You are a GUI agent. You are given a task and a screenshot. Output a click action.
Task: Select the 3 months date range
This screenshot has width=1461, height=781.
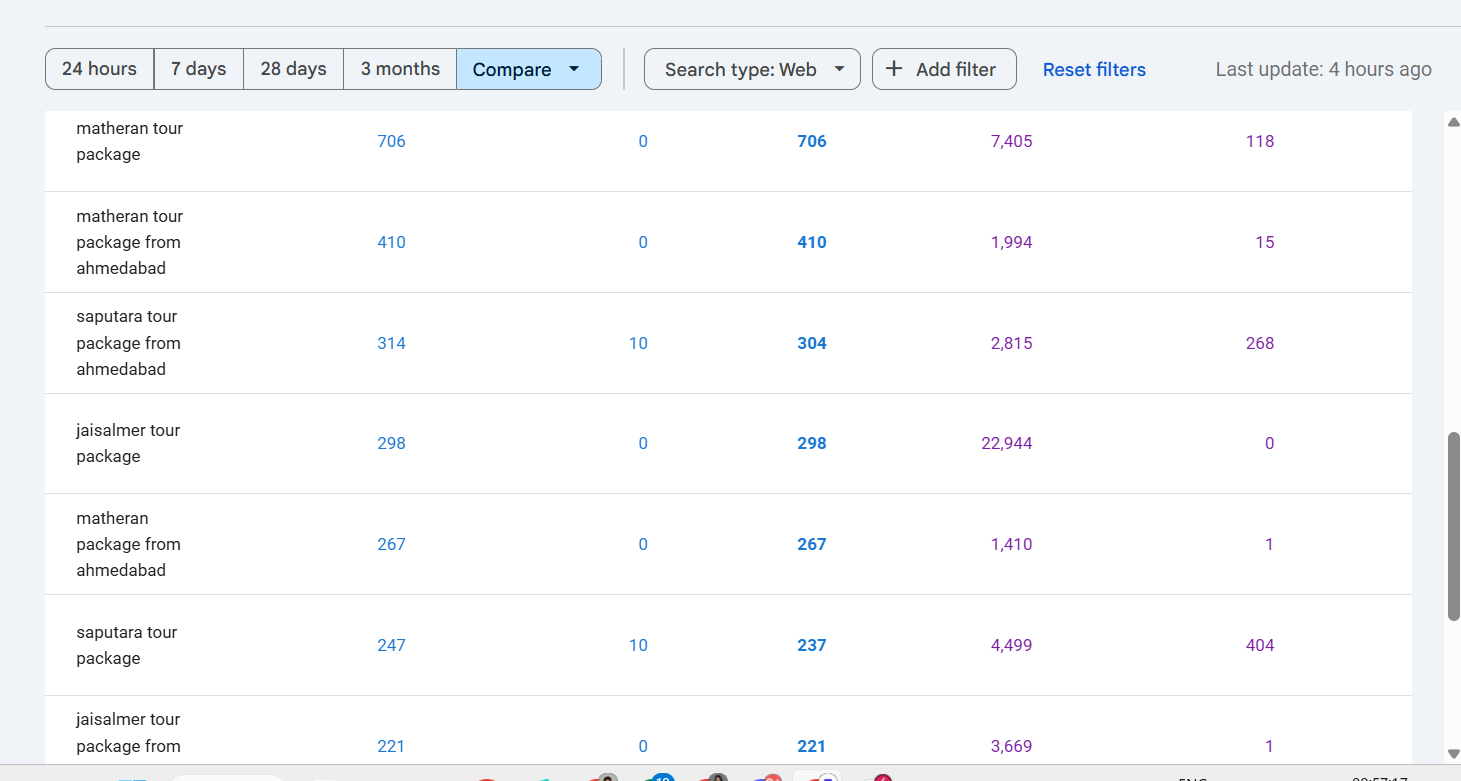[x=400, y=69]
